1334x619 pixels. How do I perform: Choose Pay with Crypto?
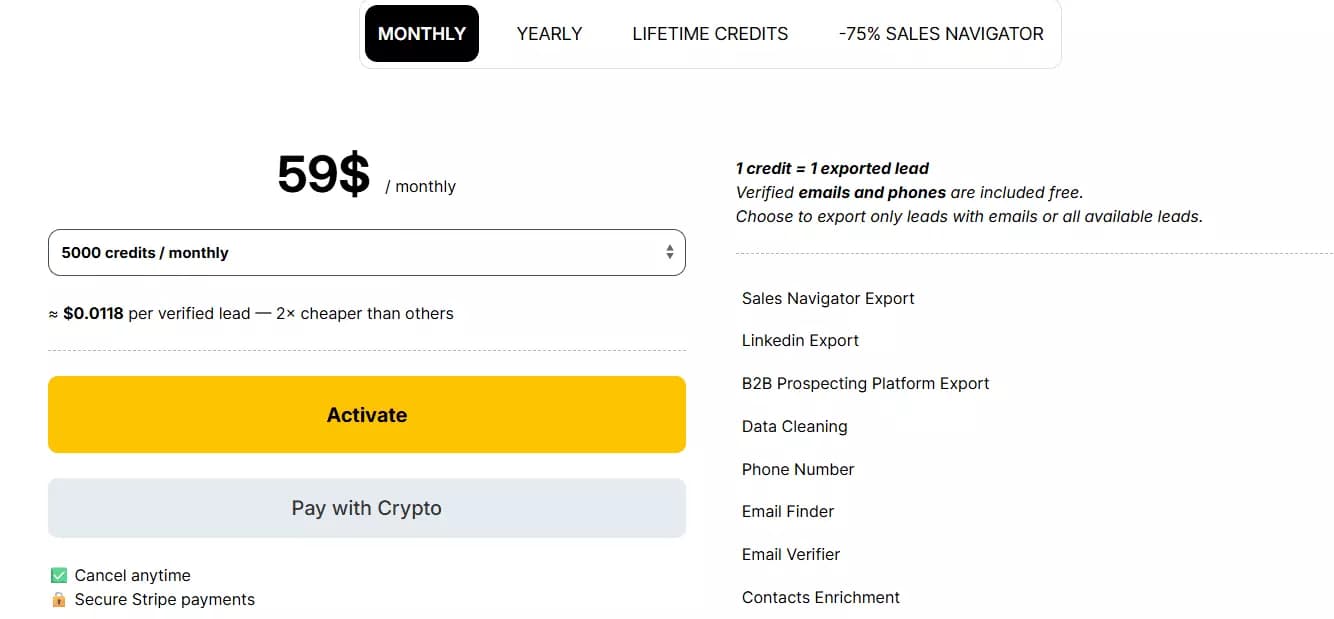(367, 507)
